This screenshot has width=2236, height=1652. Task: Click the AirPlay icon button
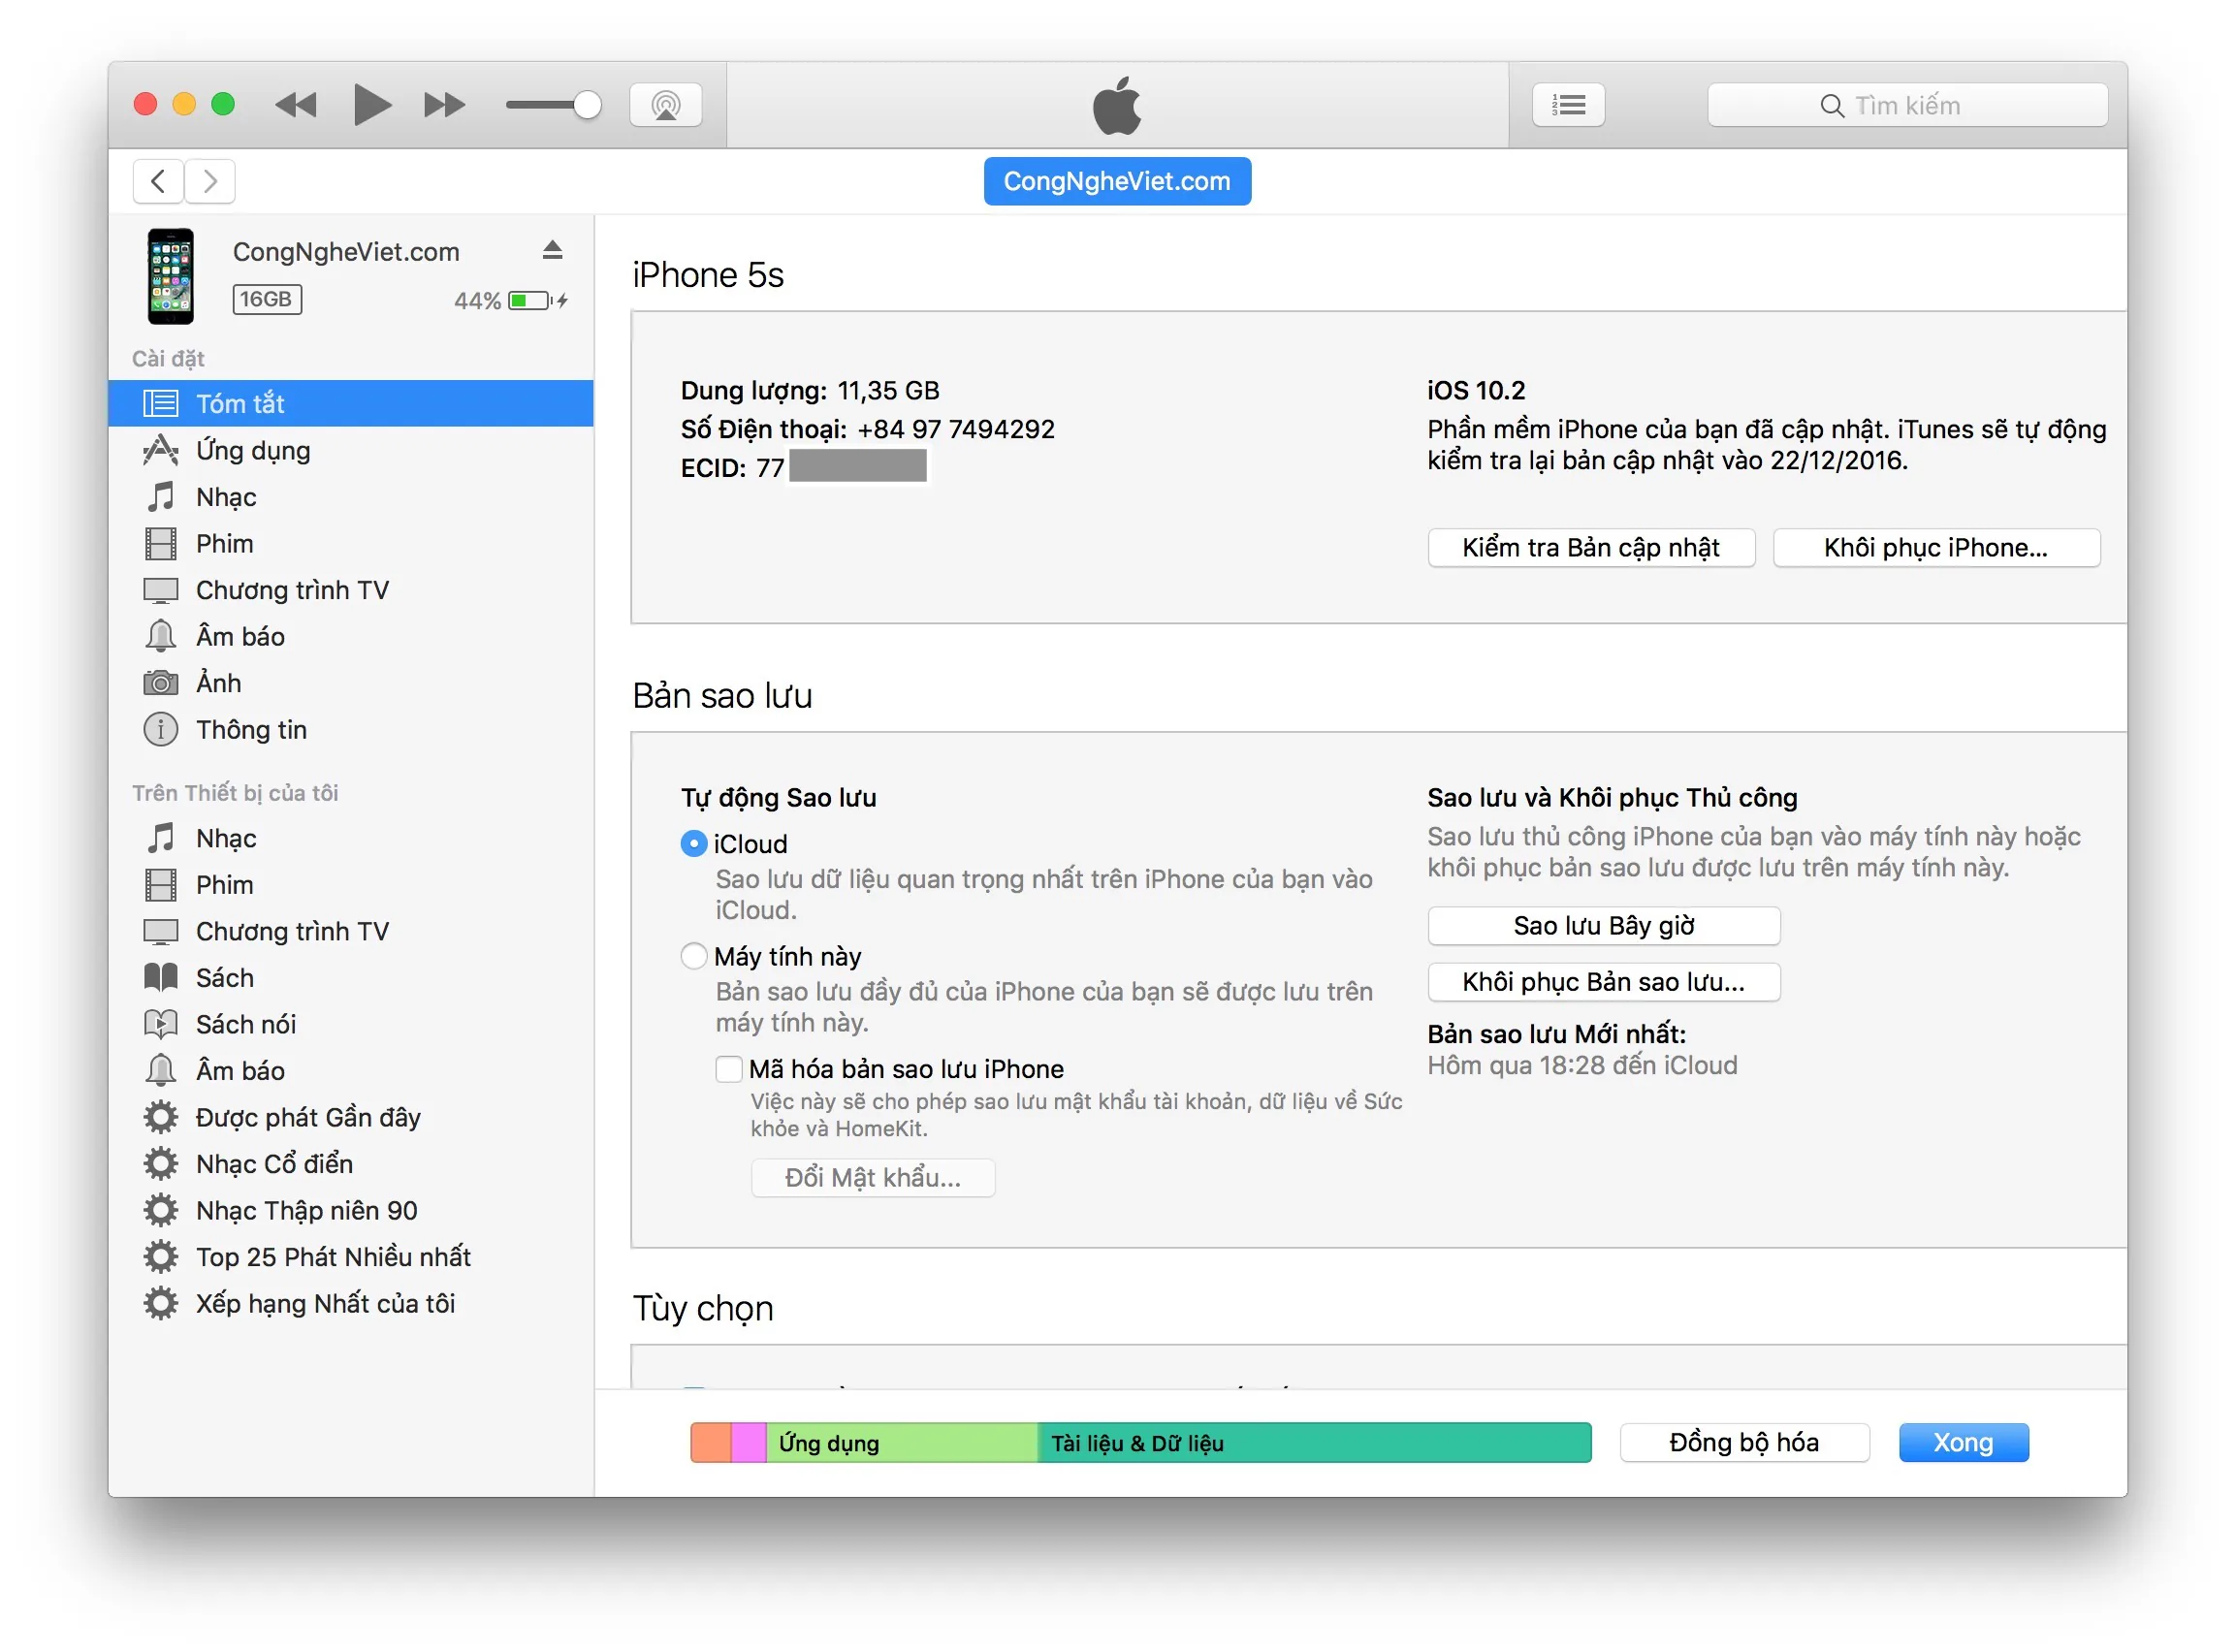click(665, 105)
